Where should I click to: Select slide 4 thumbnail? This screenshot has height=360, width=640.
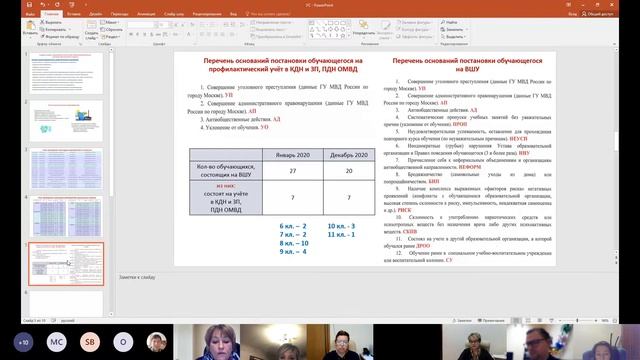(x=66, y=216)
